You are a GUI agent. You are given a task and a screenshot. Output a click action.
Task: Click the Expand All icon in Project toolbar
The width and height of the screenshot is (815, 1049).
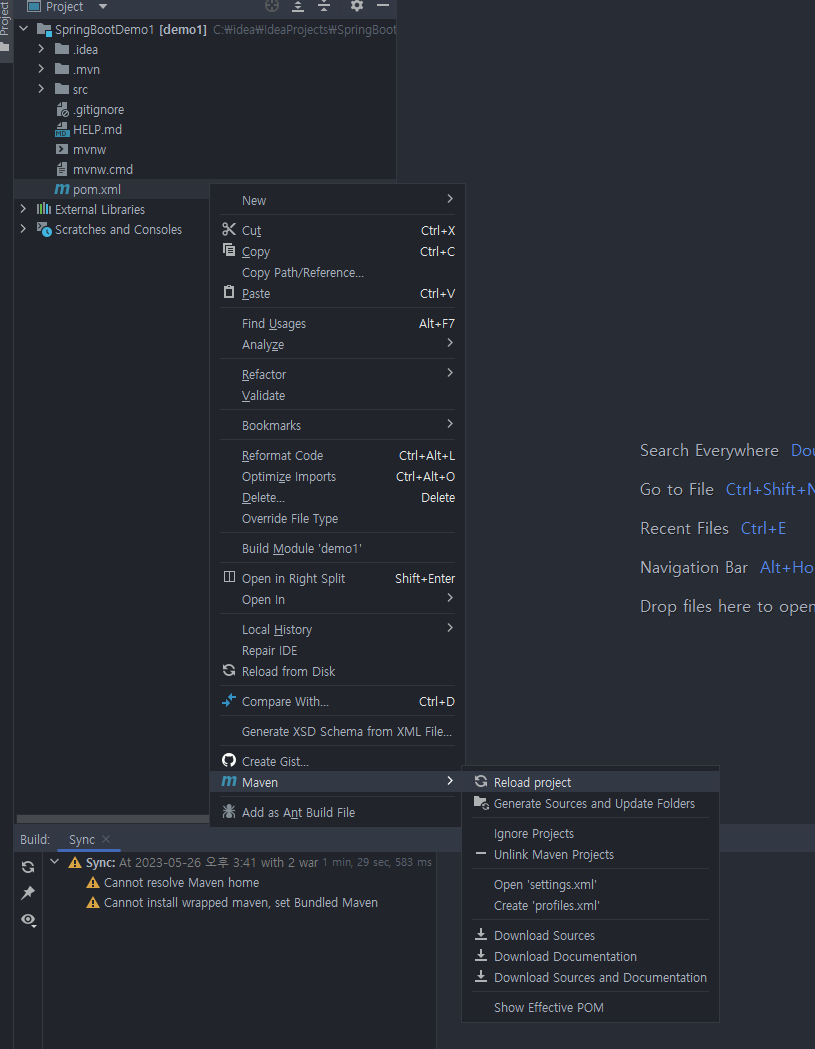298,6
